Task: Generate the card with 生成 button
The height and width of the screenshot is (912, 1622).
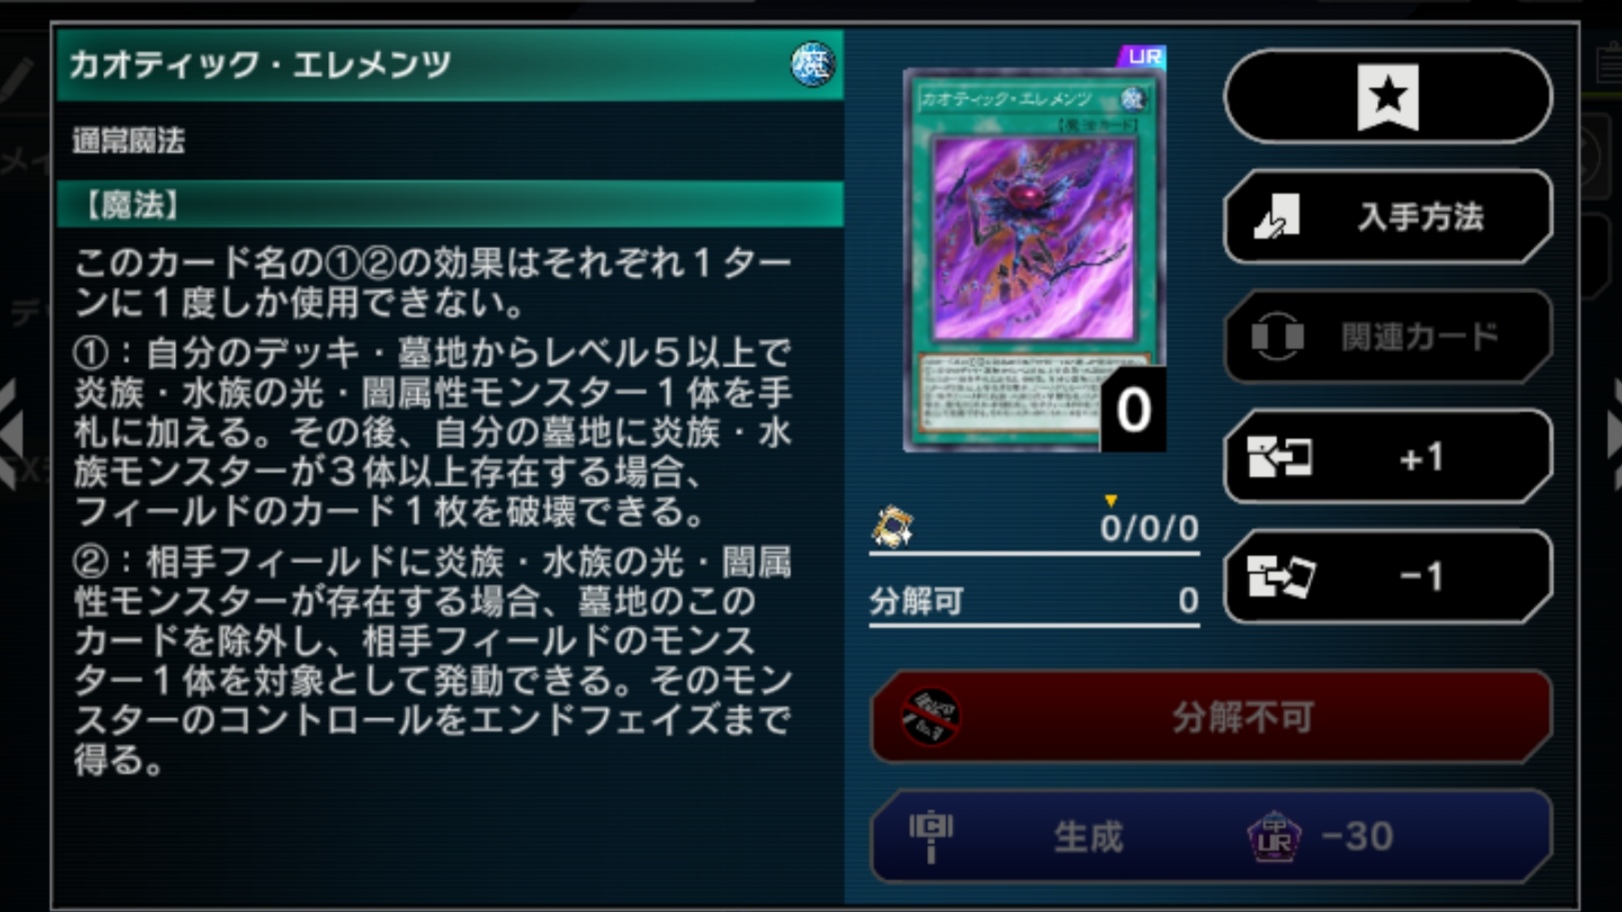Action: tap(1211, 836)
